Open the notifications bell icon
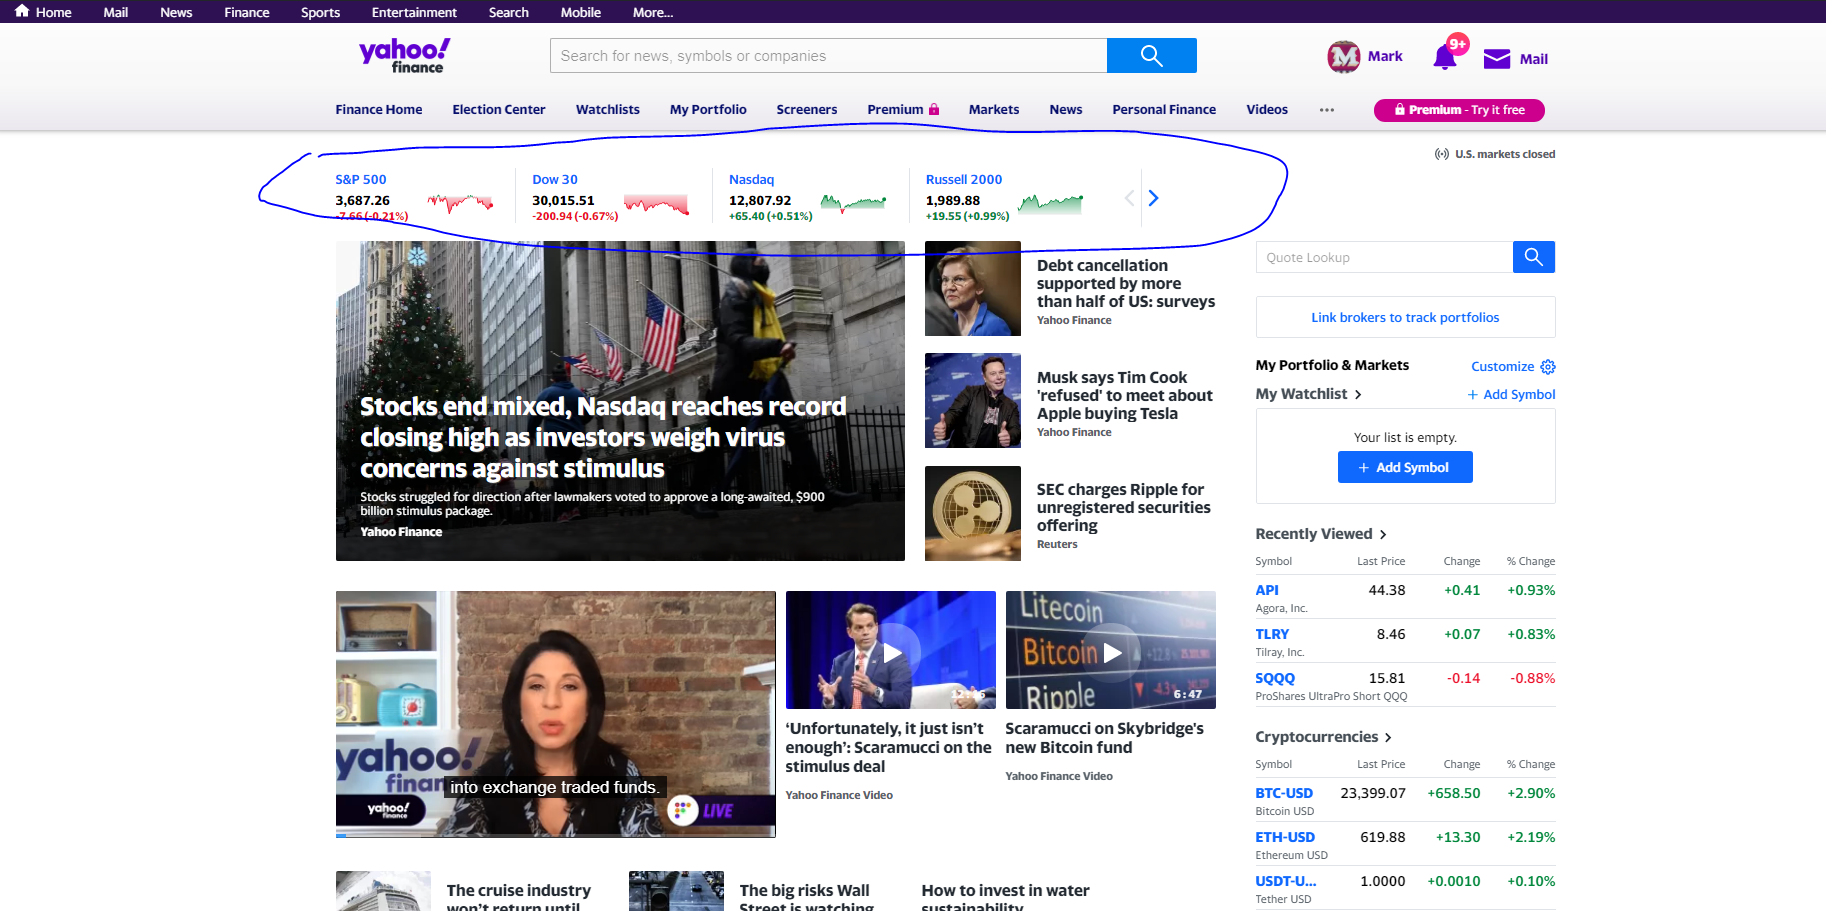This screenshot has height=911, width=1826. [1445, 57]
